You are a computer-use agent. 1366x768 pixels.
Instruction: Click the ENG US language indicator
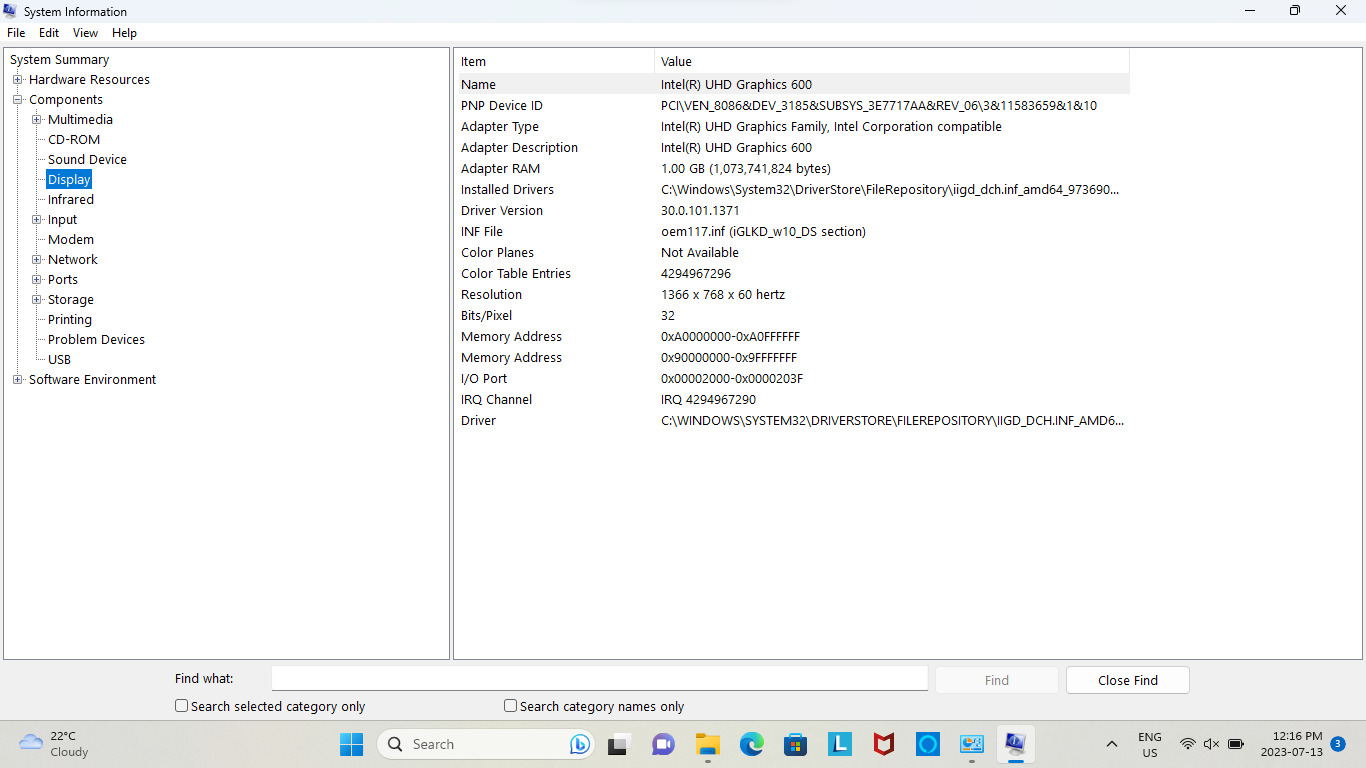pyautogui.click(x=1150, y=744)
